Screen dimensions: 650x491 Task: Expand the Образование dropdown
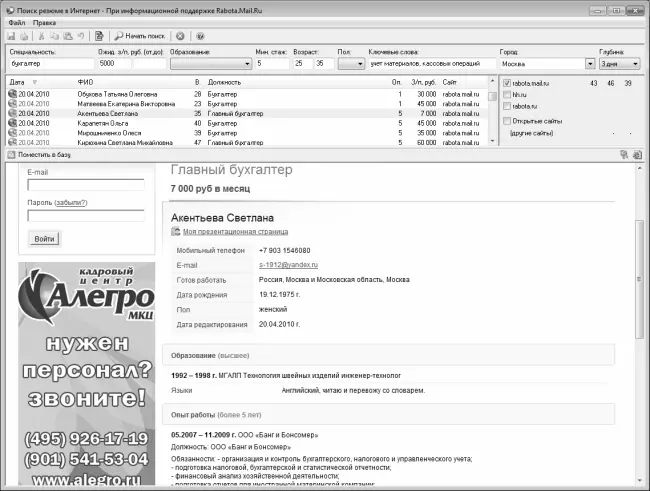point(243,63)
